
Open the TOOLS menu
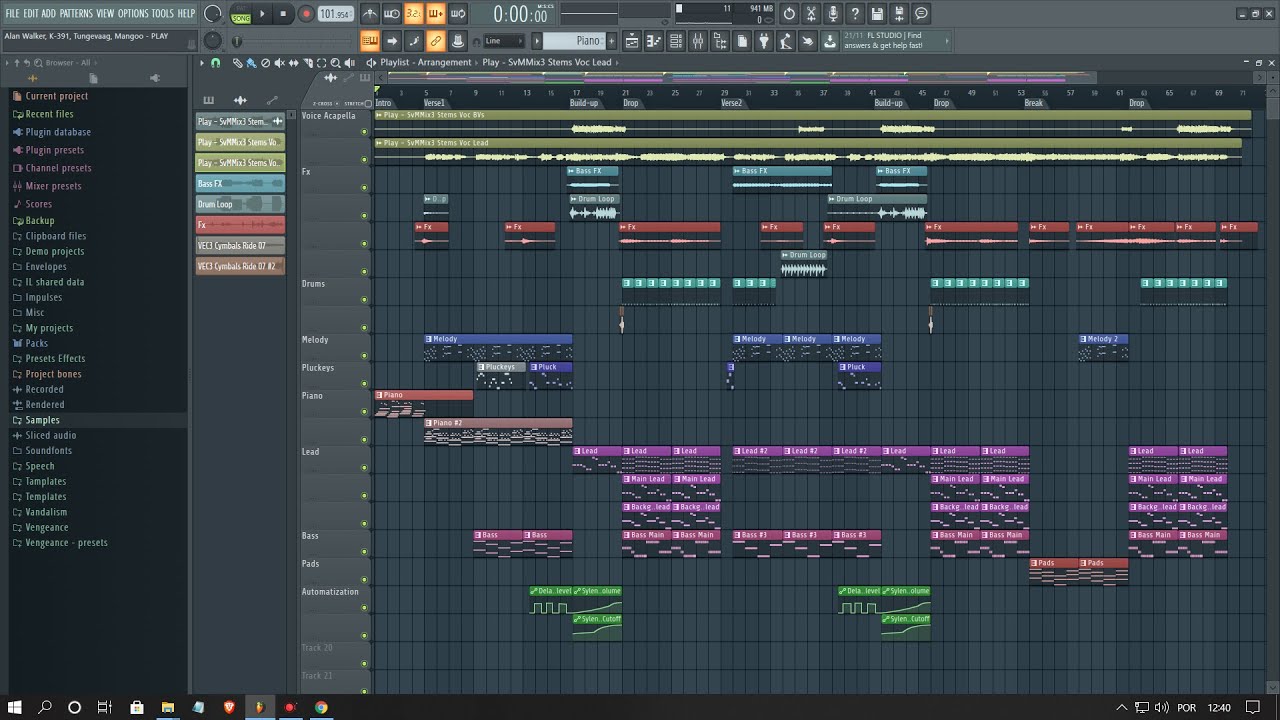162,13
